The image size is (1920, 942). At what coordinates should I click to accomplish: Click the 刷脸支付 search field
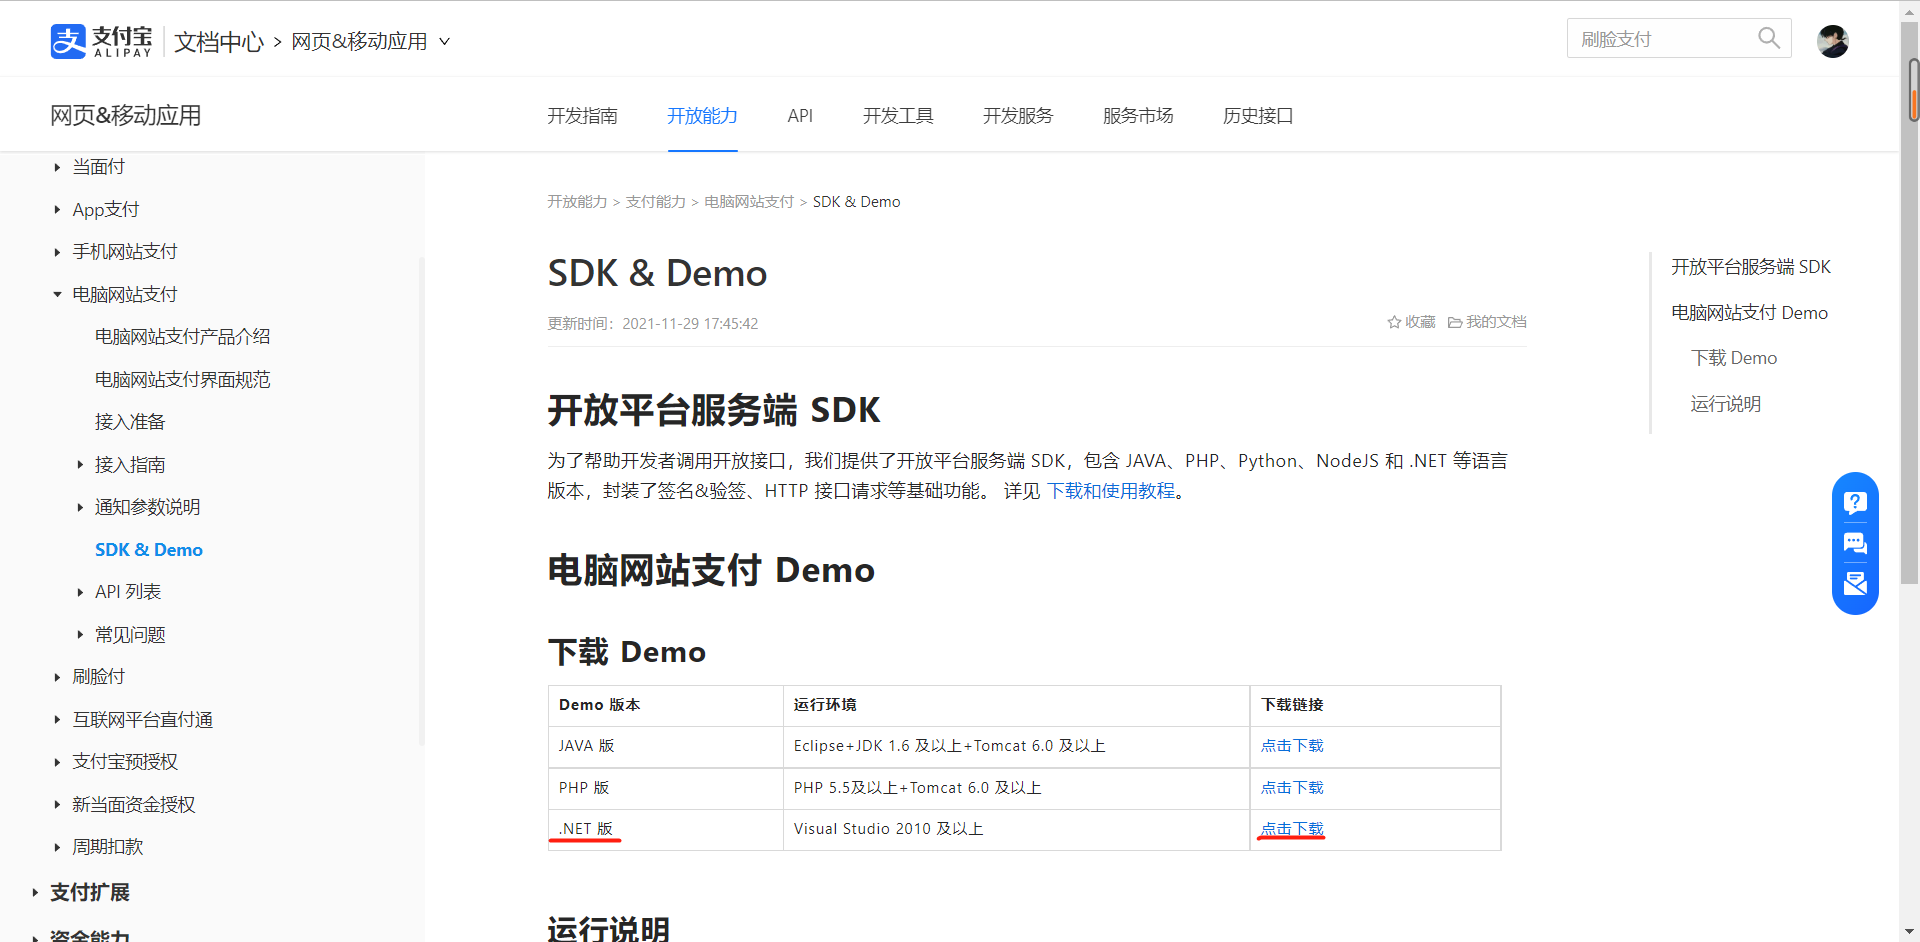click(1678, 38)
